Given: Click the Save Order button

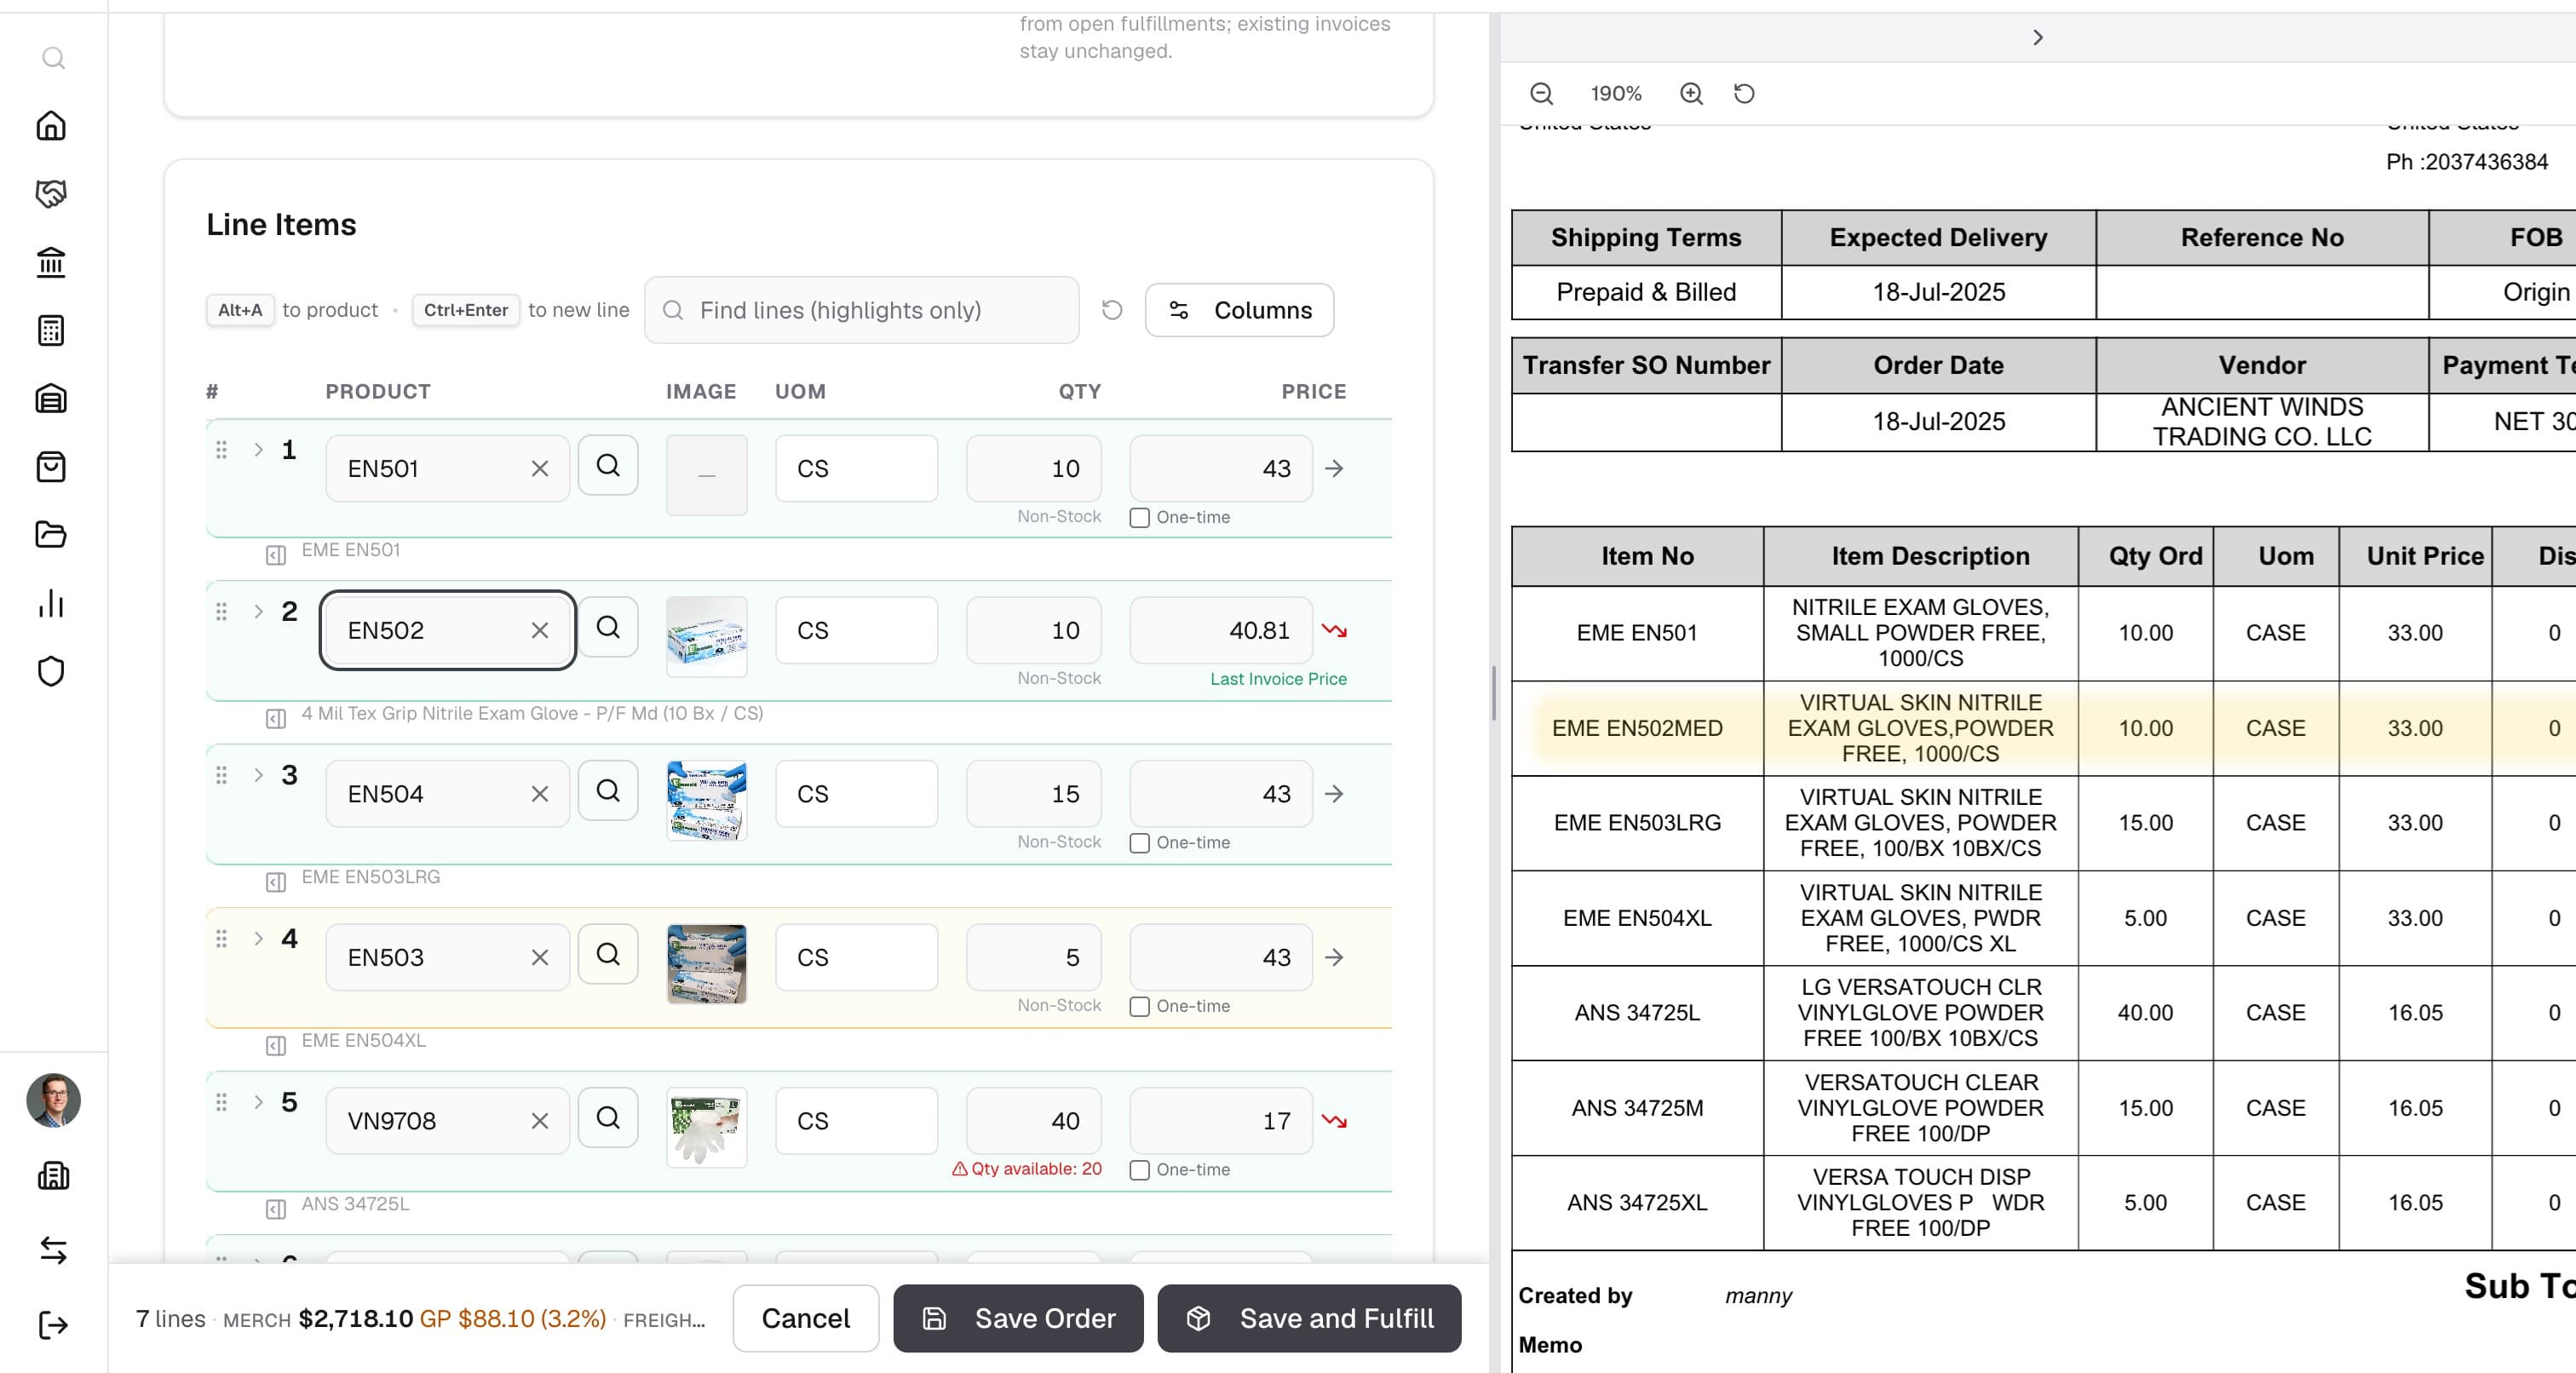Looking at the screenshot, I should coord(1018,1318).
